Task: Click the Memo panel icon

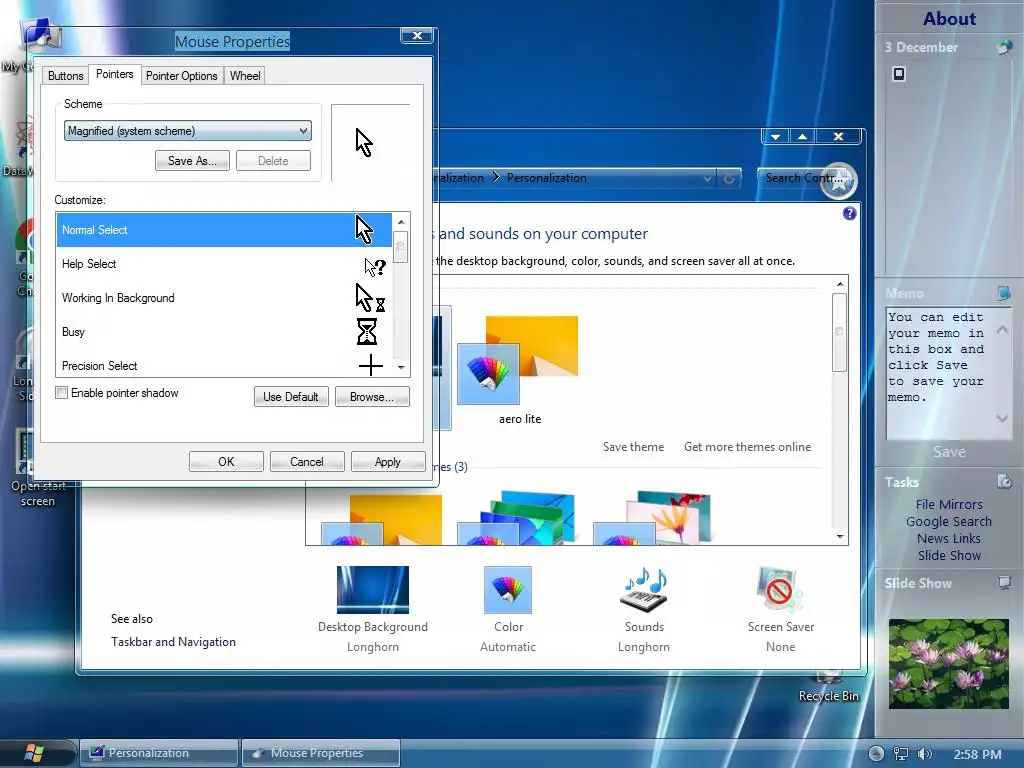Action: pos(1004,293)
